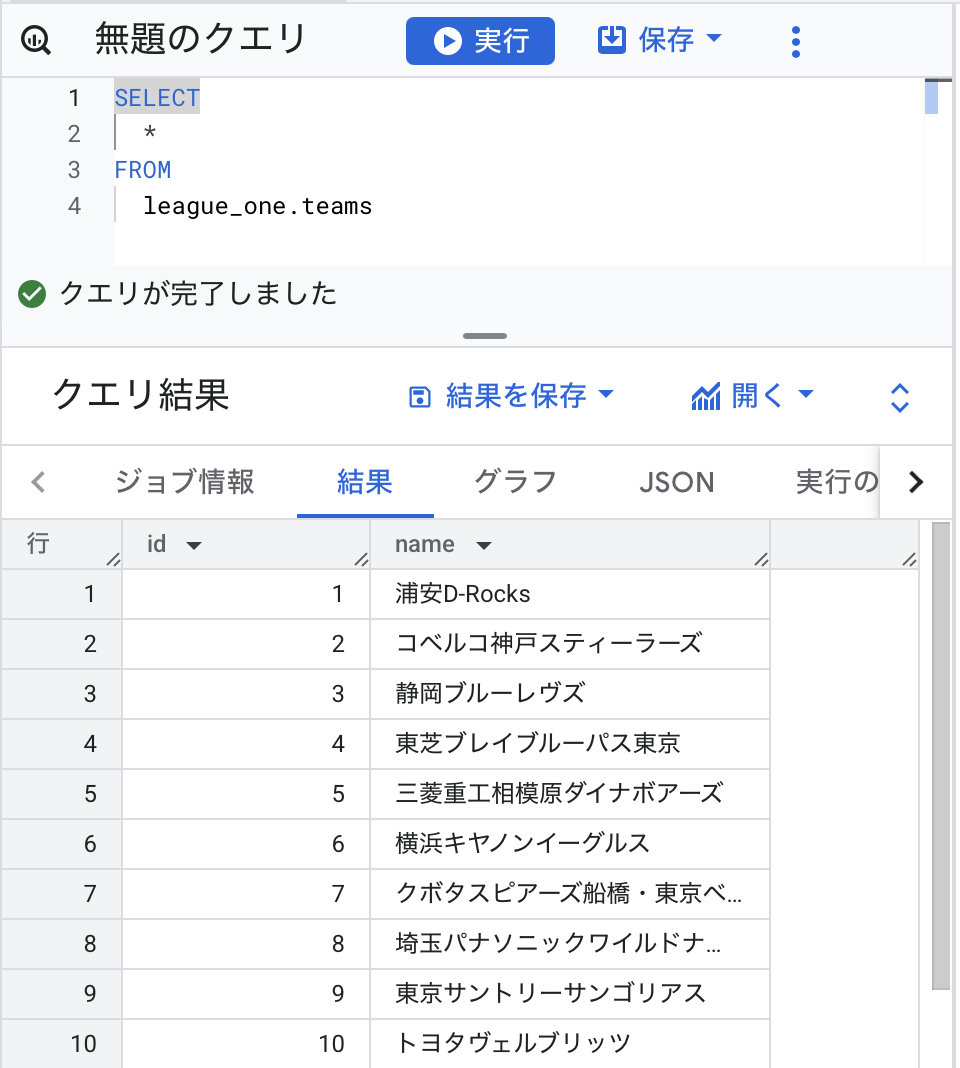
Task: Click the name column resize handle icon
Action: [x=761, y=559]
